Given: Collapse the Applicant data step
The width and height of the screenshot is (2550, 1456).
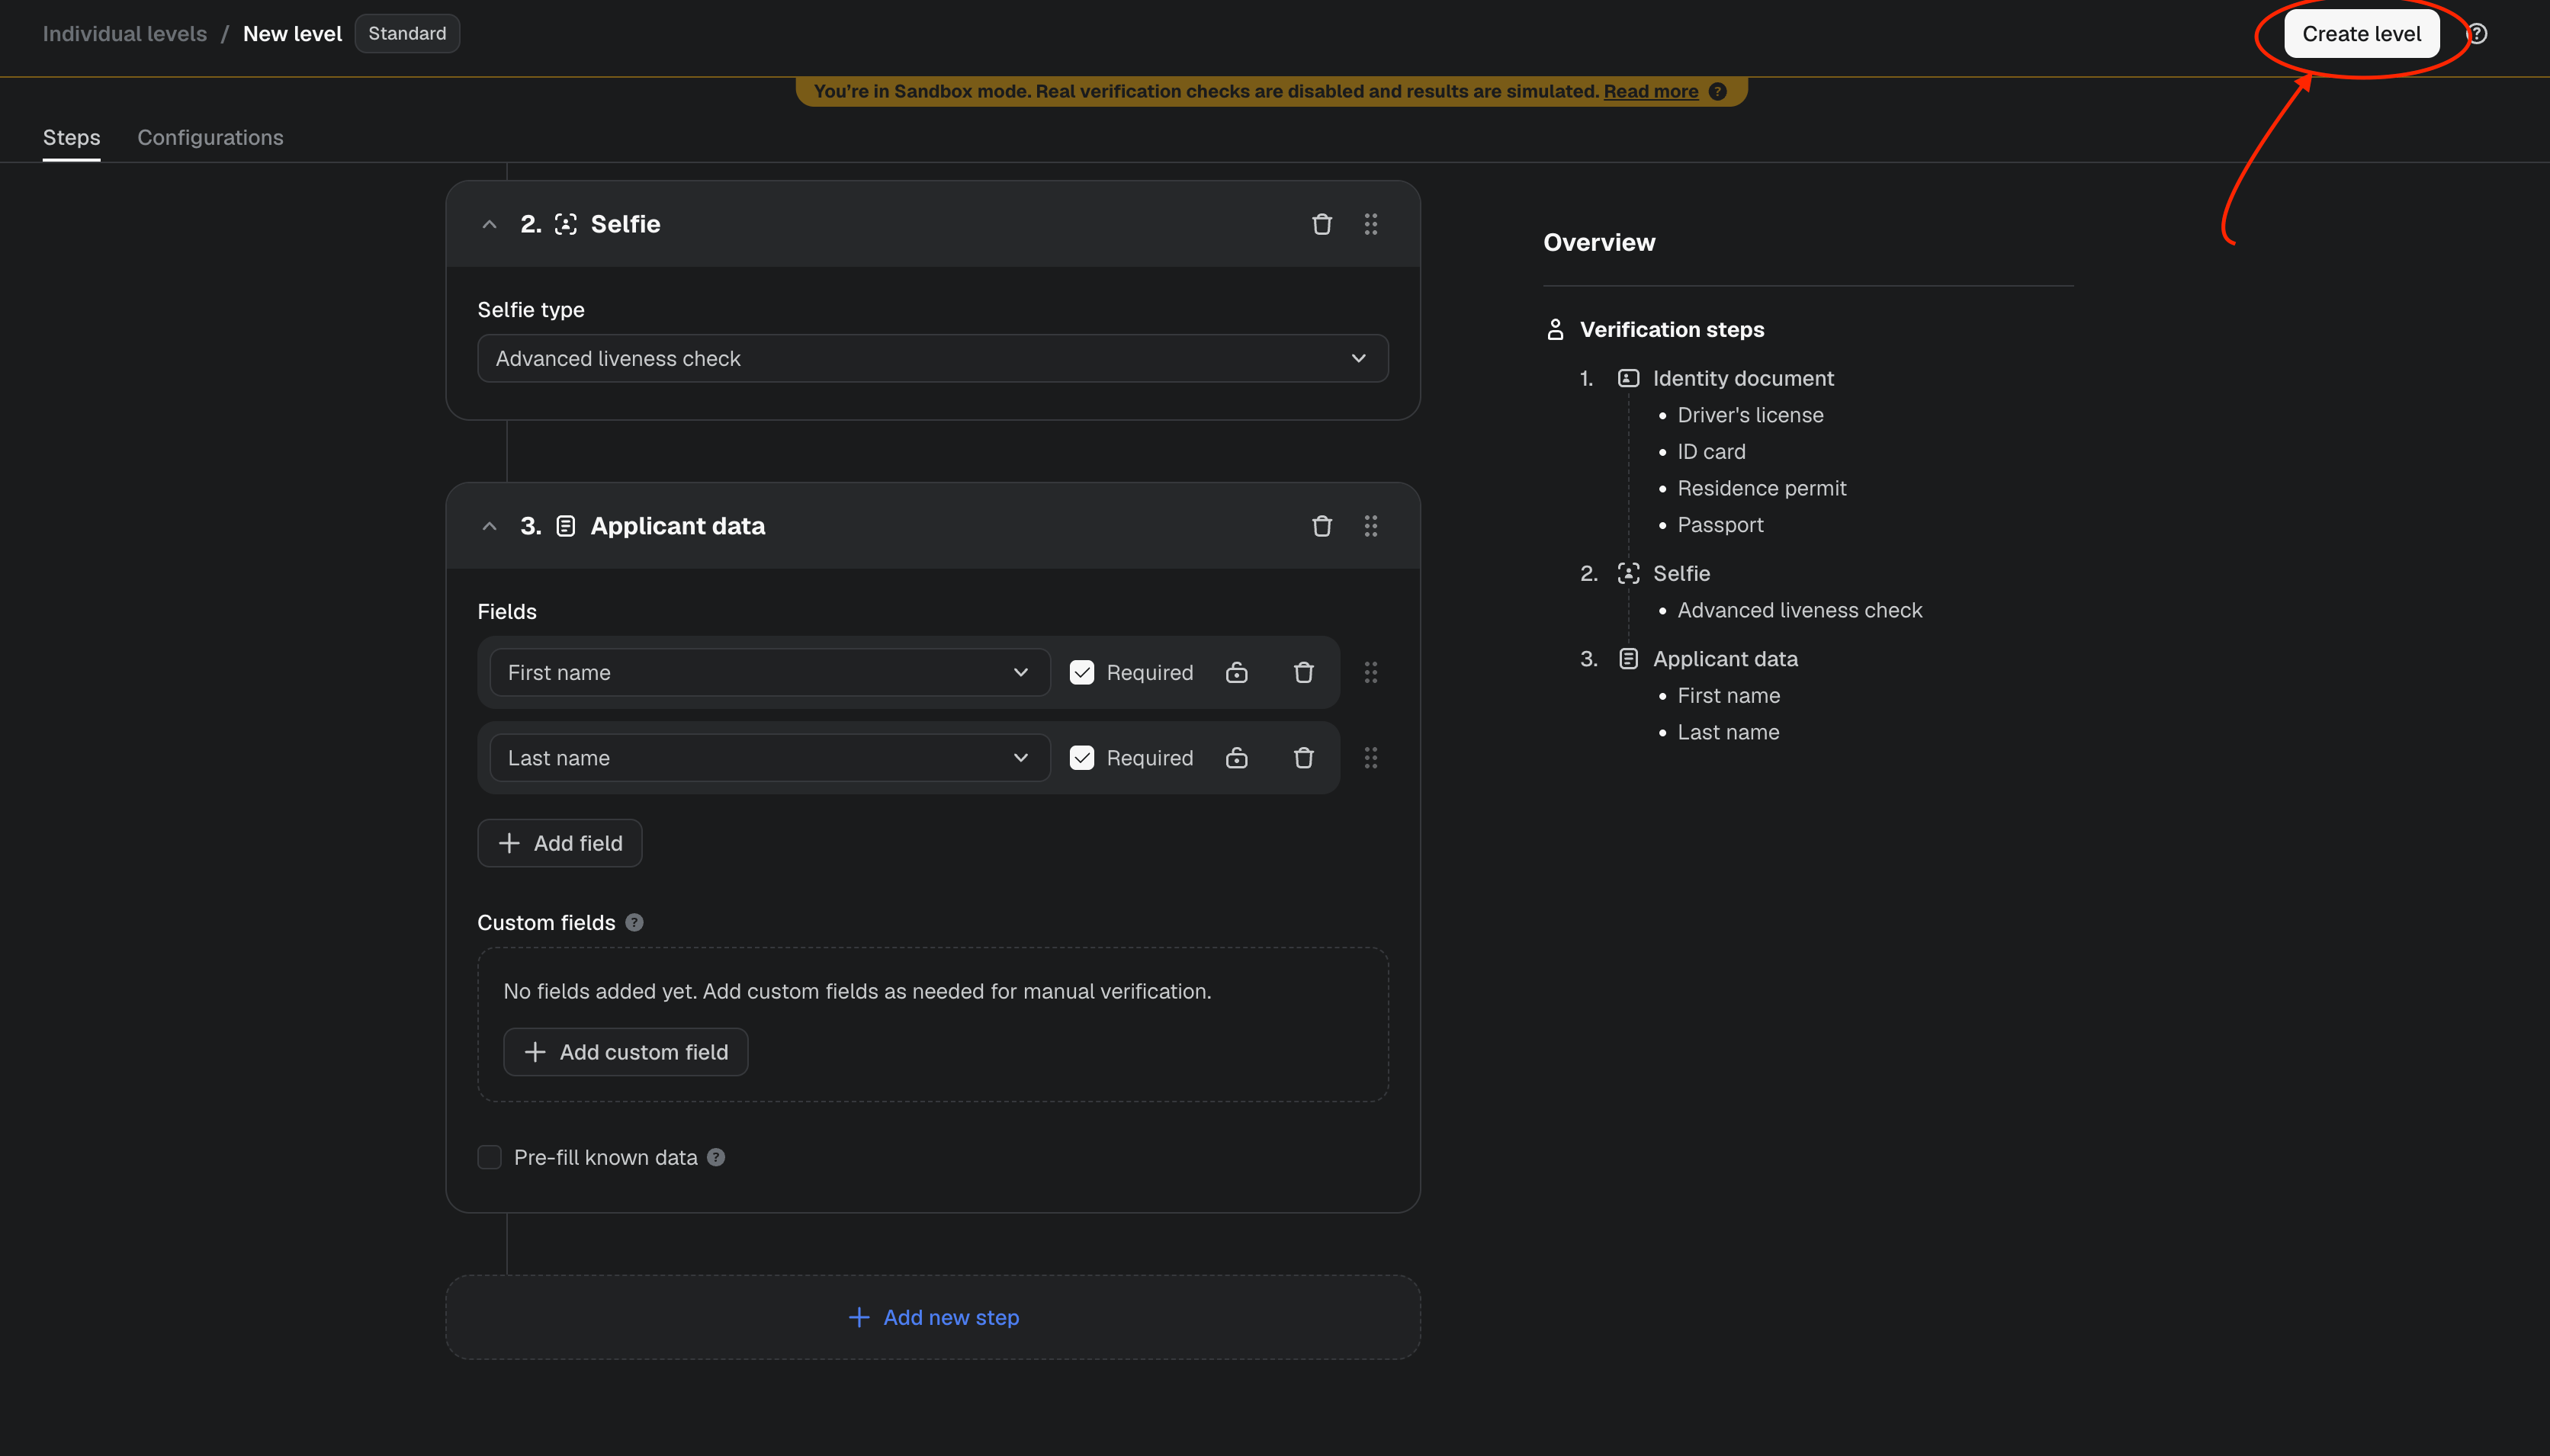Looking at the screenshot, I should pos(489,526).
